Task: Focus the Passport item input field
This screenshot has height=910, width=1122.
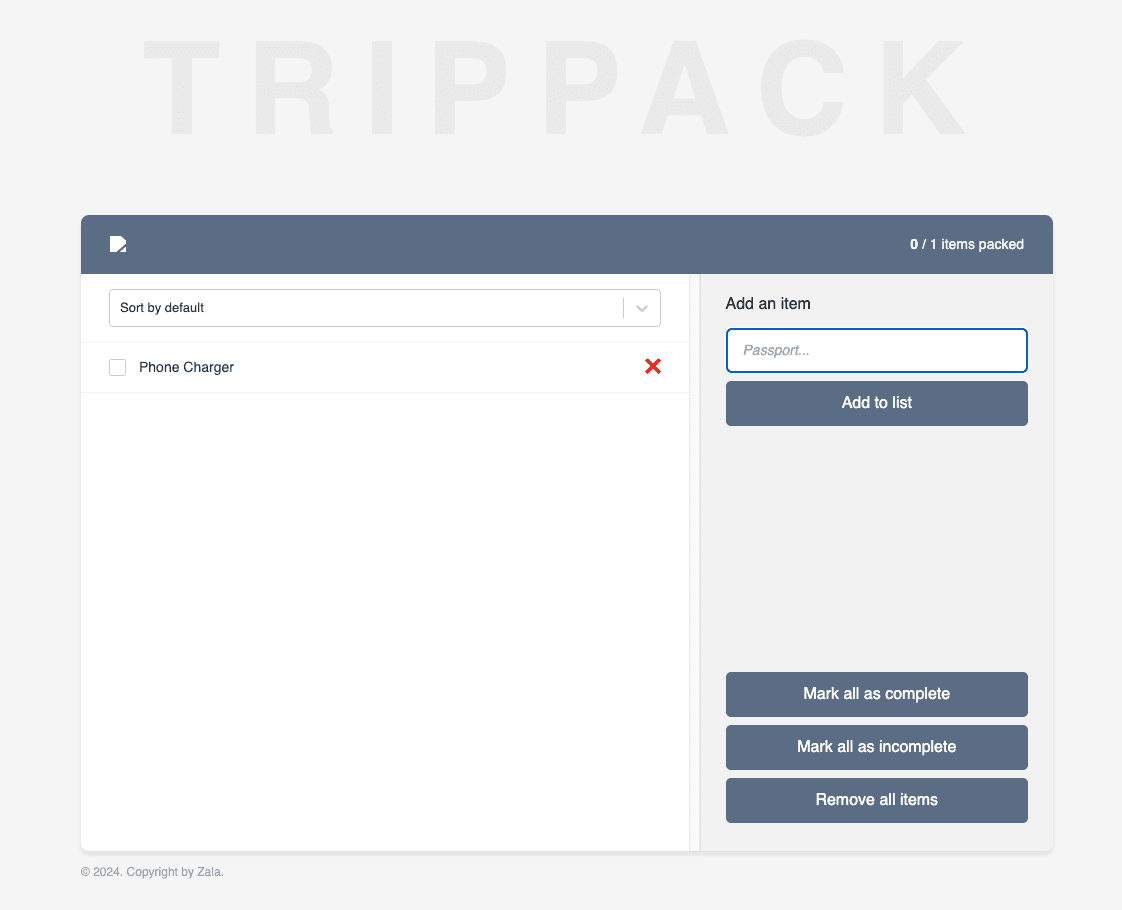Action: [x=876, y=351]
